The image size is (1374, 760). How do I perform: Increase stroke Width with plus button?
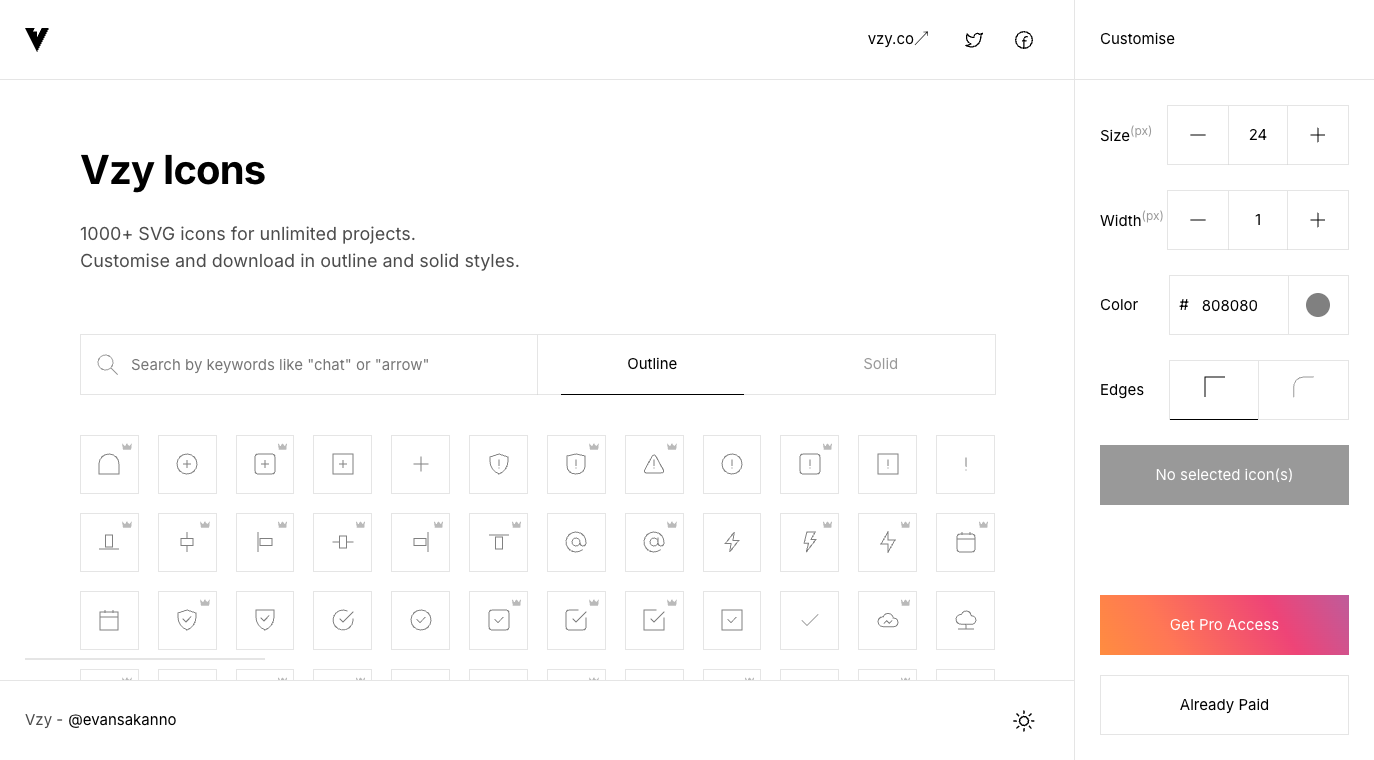tap(1317, 220)
